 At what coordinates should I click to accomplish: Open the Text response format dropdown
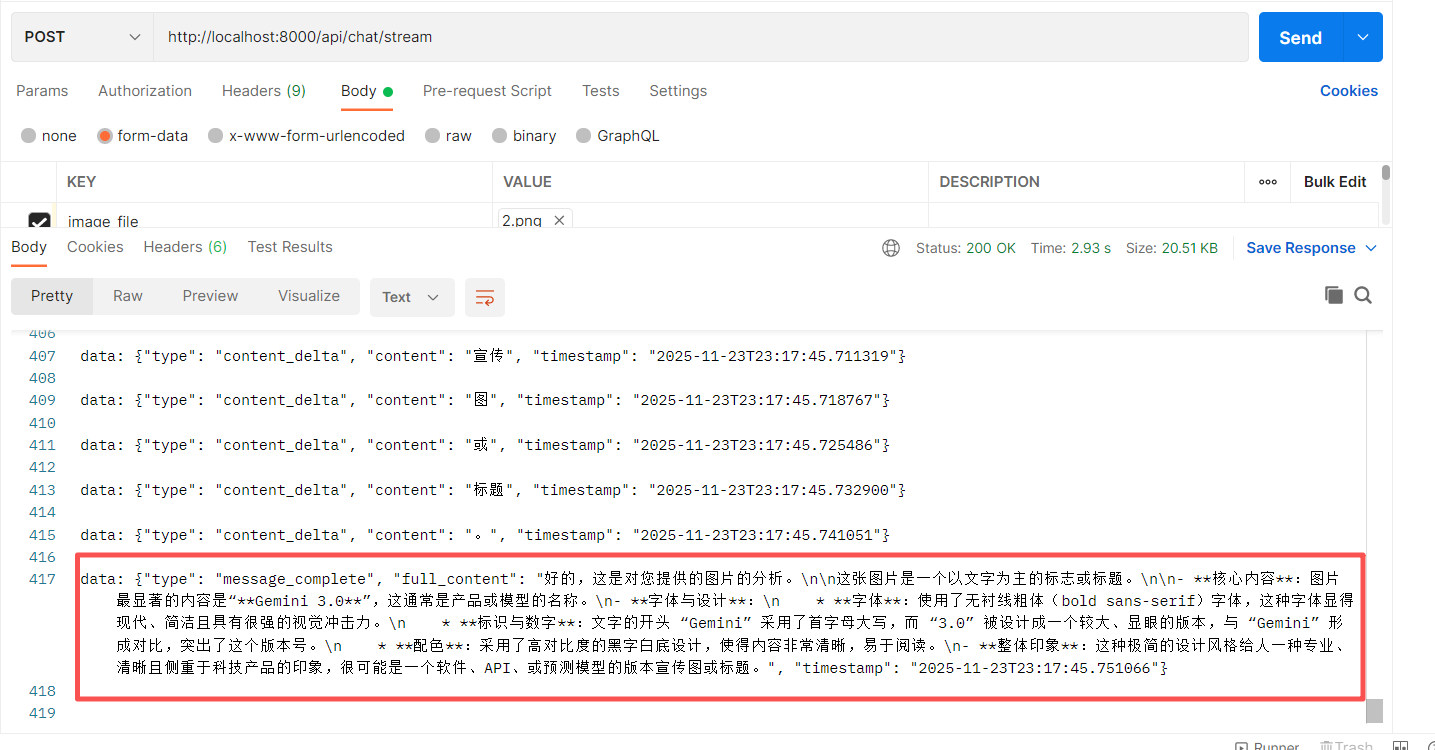click(x=411, y=297)
